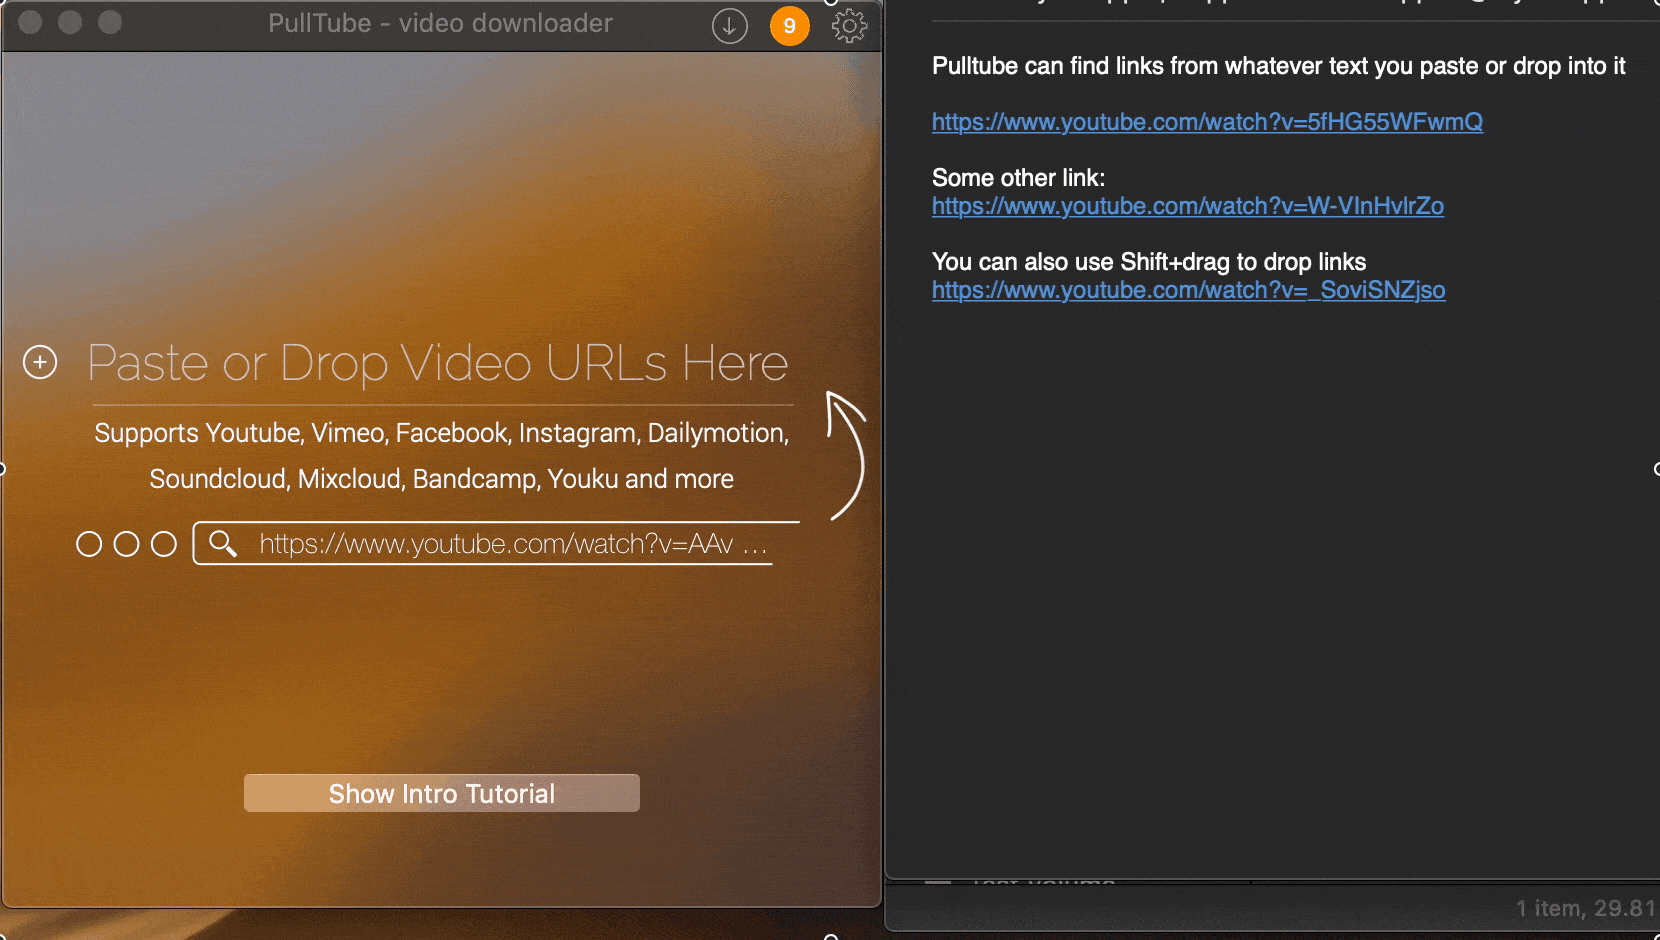Open link ending W-VlnHvlrZo

pyautogui.click(x=1188, y=206)
